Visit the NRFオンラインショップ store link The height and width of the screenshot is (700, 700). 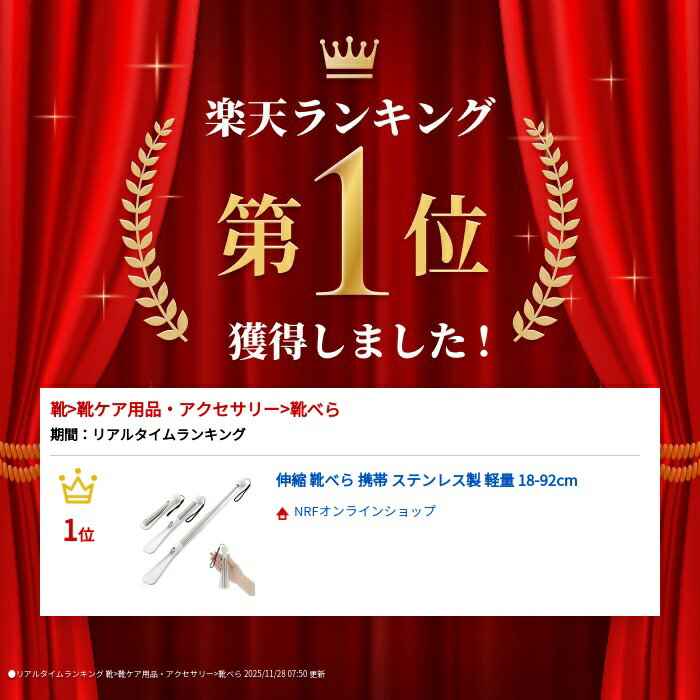[x=364, y=511]
